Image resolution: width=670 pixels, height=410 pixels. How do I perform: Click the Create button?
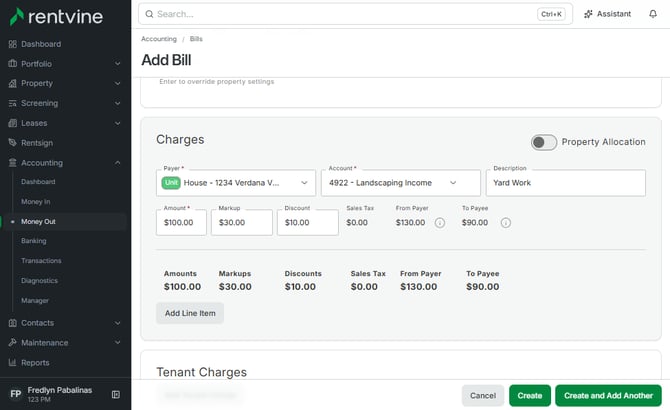pos(530,395)
